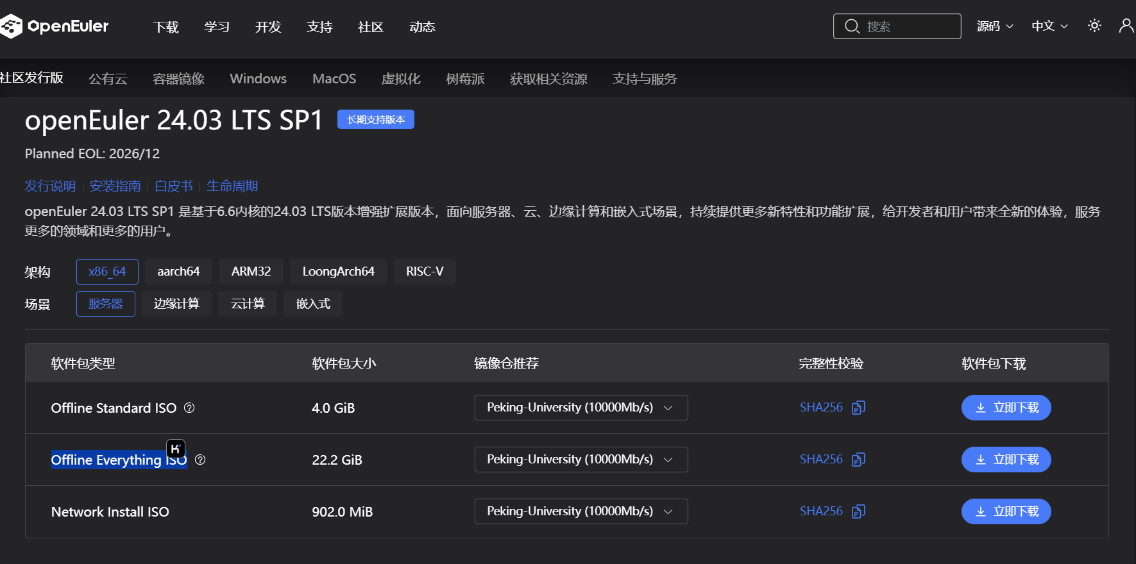Switch to the 树莓派 tab
Image resolution: width=1136 pixels, height=564 pixels.
465,79
